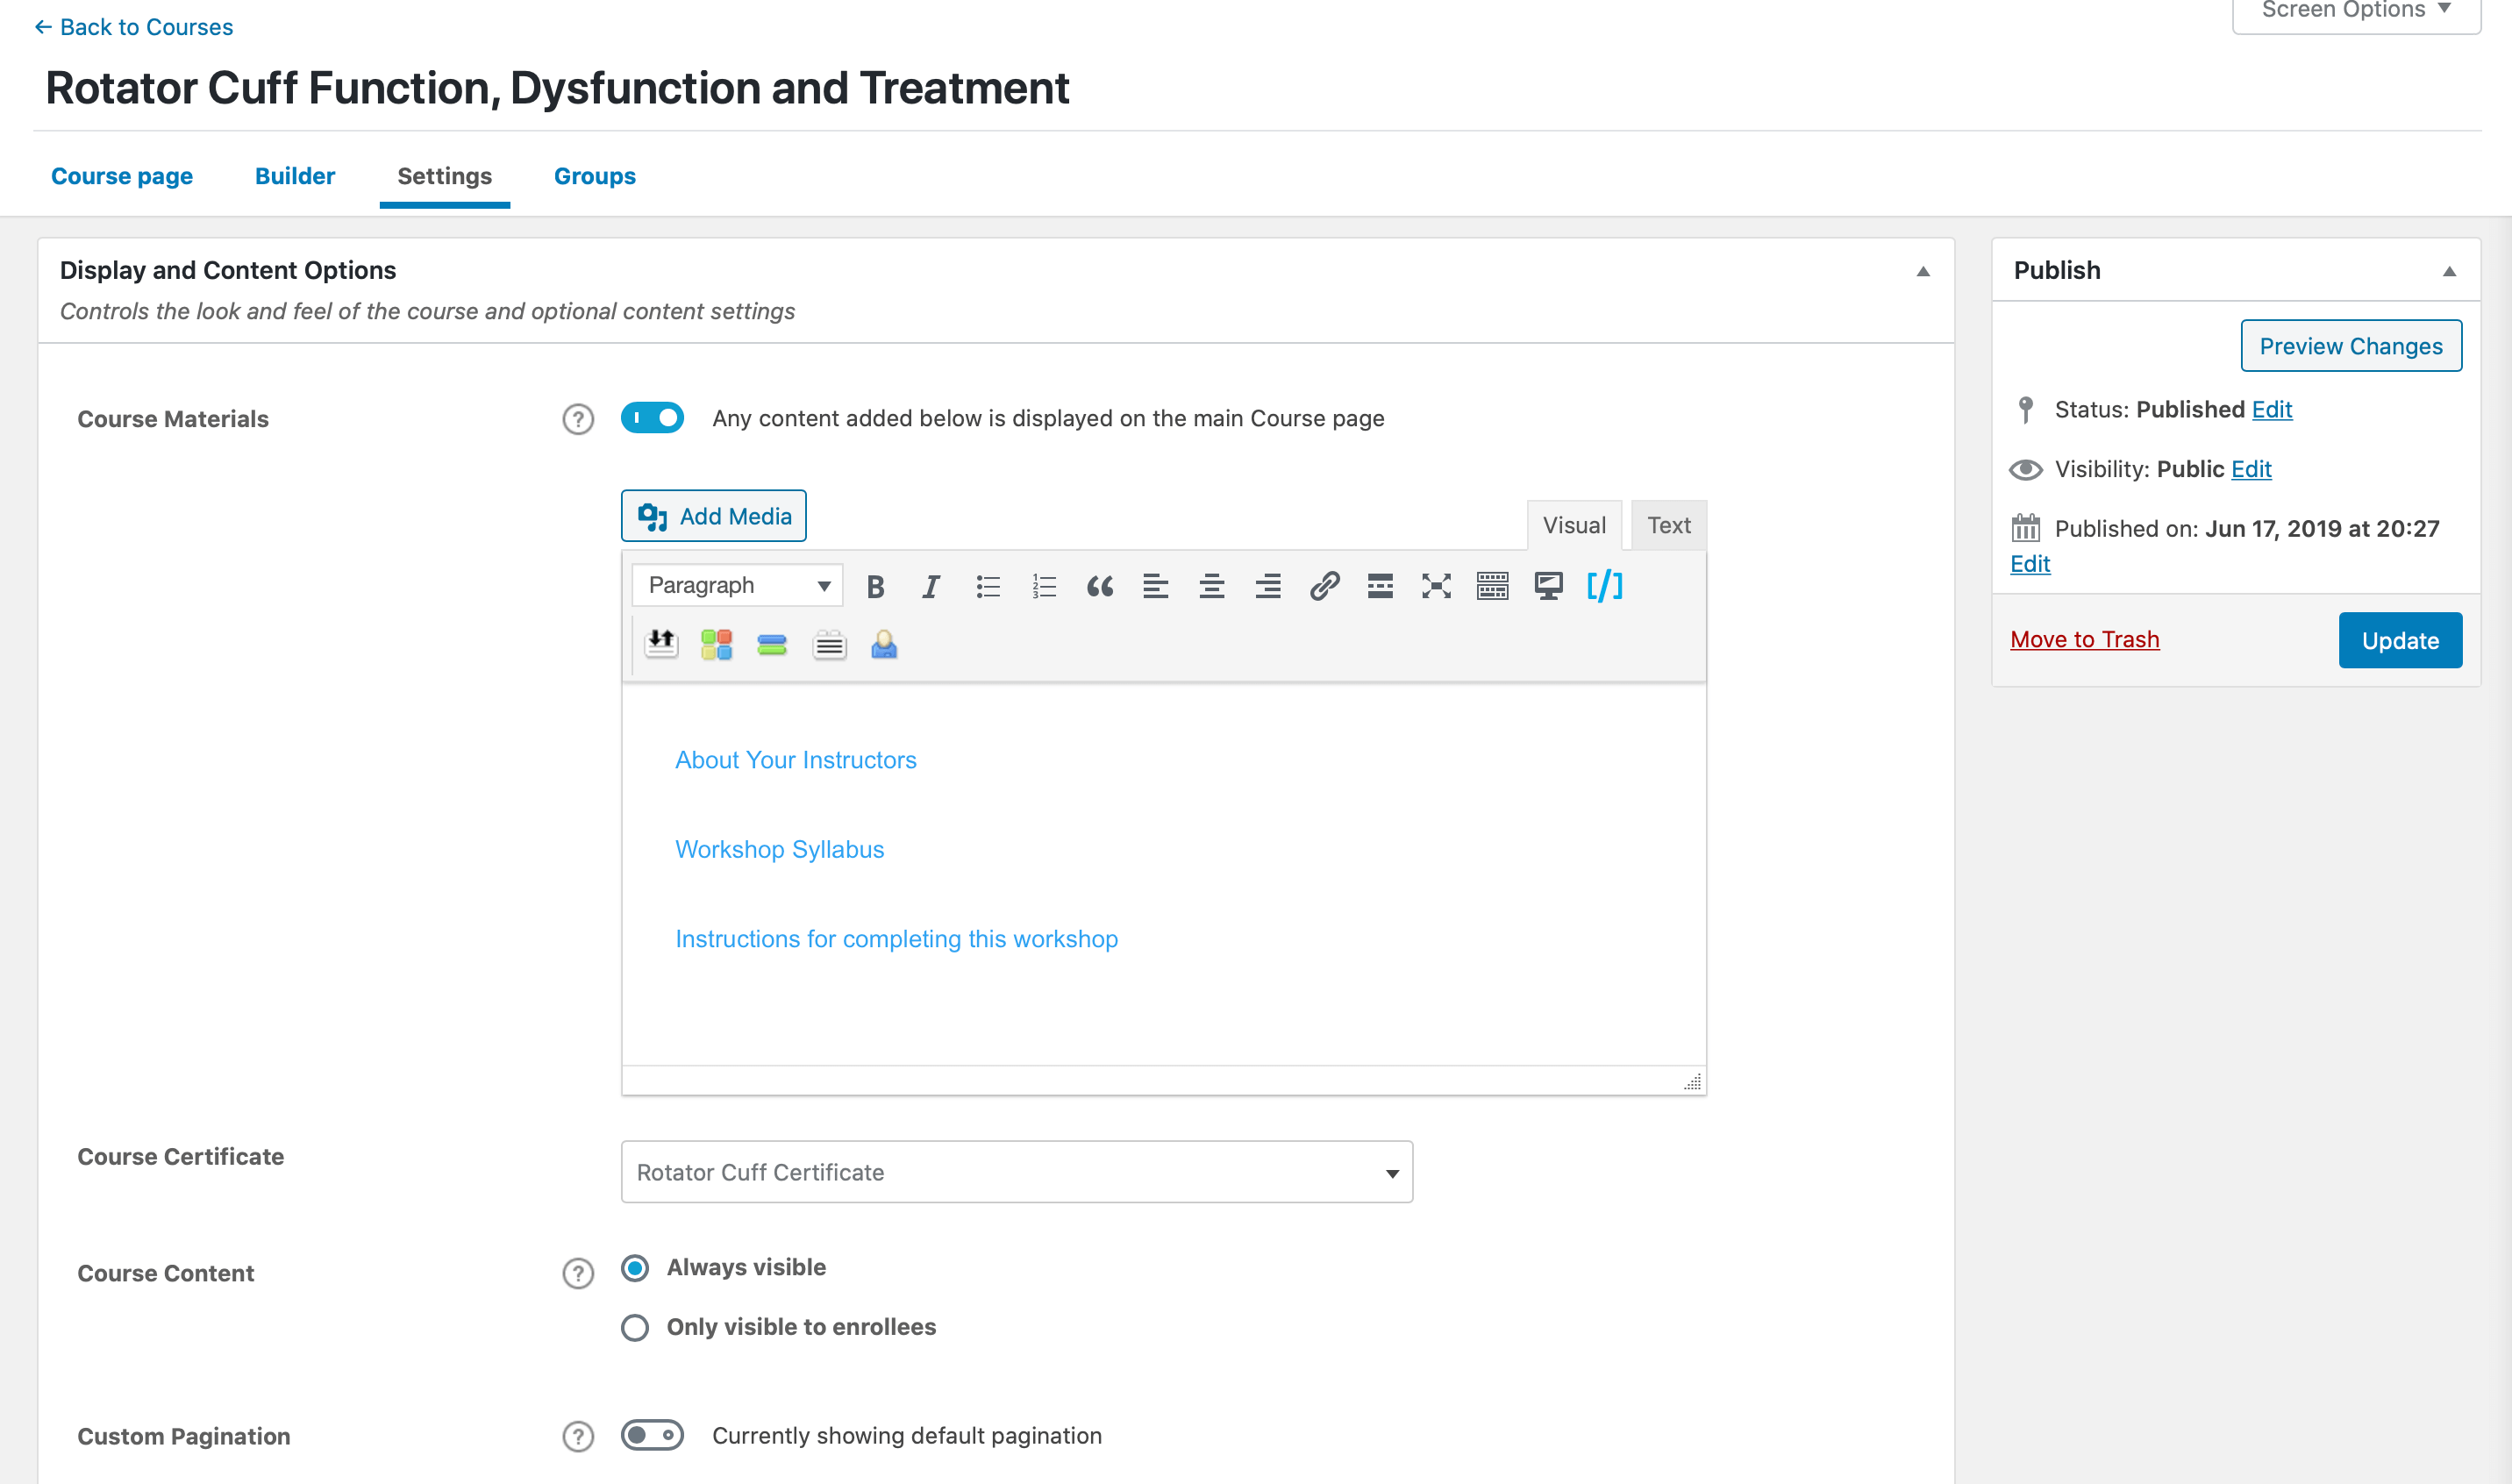This screenshot has width=2512, height=1484.
Task: Click 'Currently showing default pagination' text
Action: [x=907, y=1436]
